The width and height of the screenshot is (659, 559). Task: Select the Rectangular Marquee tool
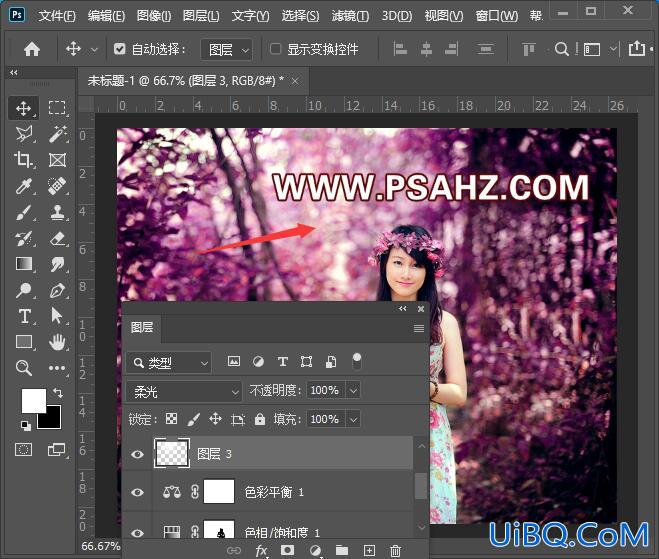[x=57, y=108]
